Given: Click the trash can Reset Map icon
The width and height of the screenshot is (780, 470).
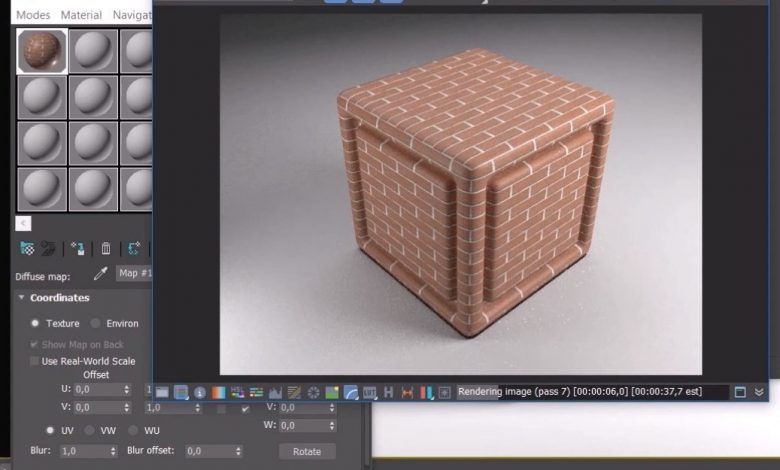Looking at the screenshot, I should [106, 248].
